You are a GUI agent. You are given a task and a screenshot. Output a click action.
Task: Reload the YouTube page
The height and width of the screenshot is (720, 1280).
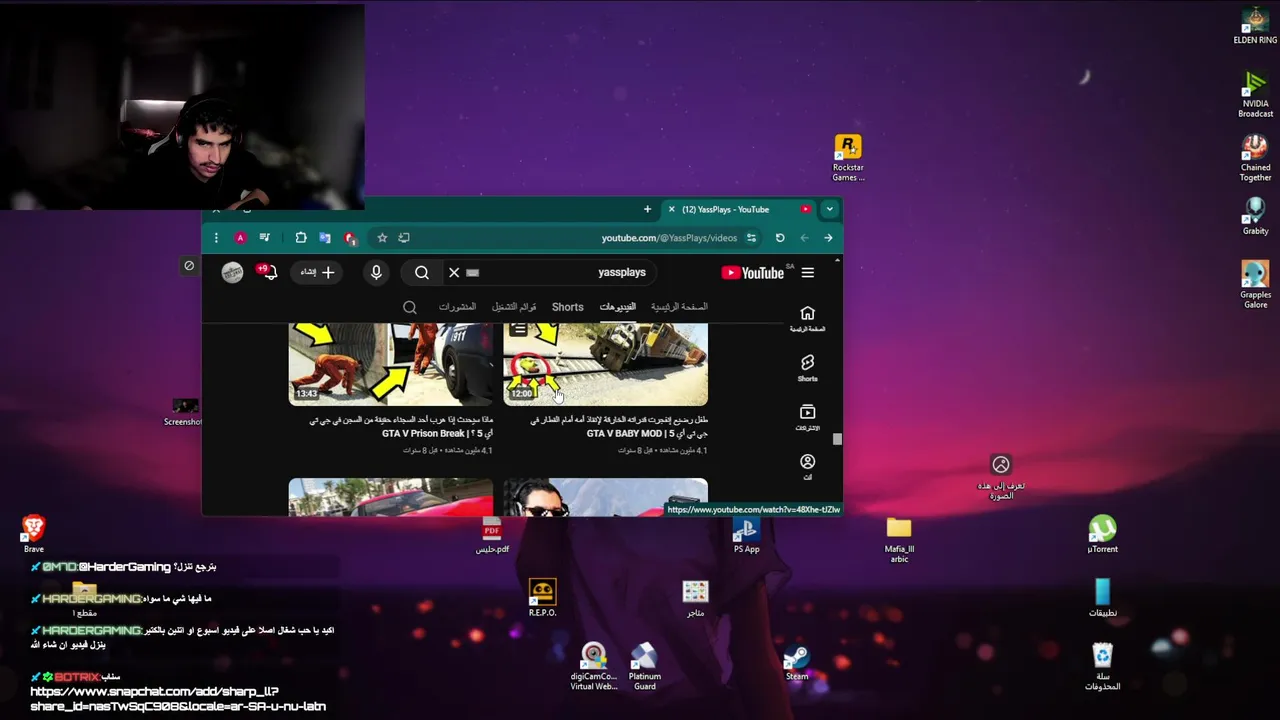point(780,238)
